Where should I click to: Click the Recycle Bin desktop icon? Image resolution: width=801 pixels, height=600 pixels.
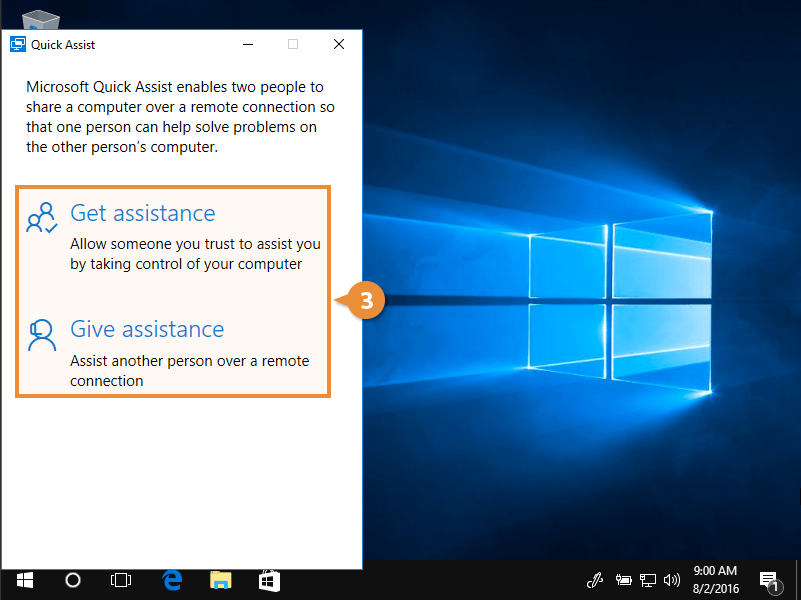coord(41,19)
